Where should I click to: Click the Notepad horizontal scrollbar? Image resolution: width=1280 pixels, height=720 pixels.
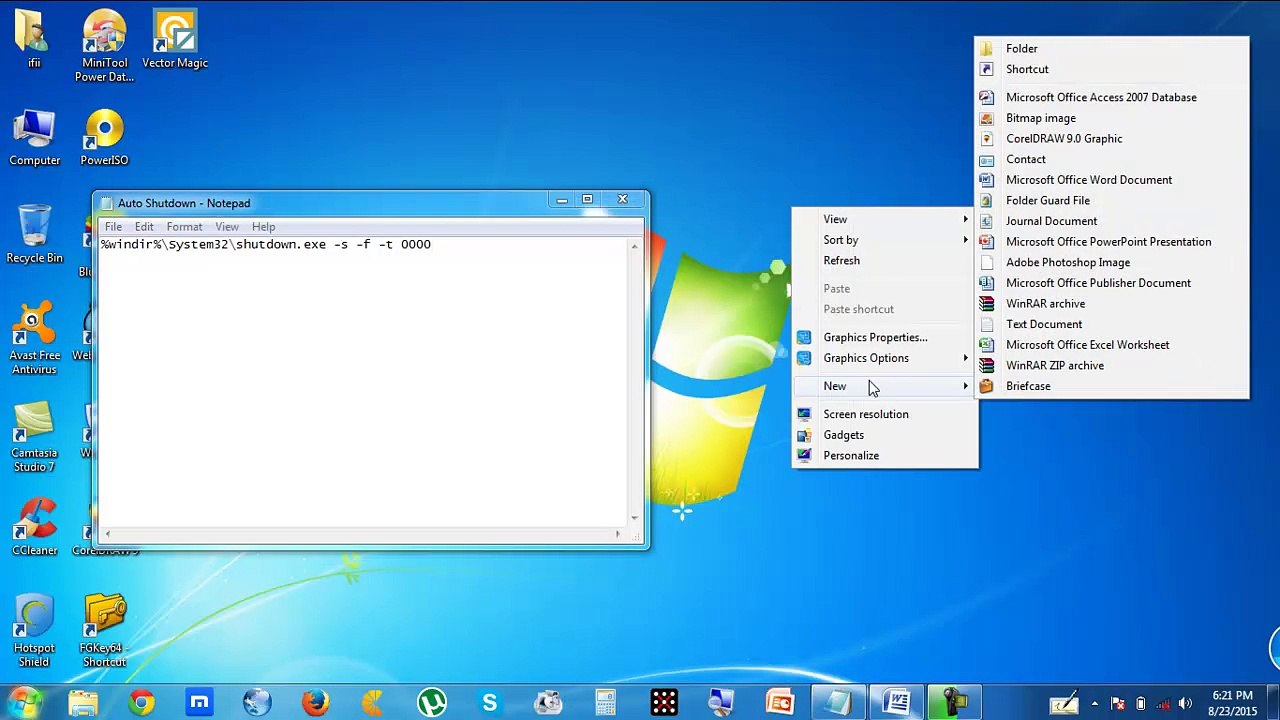362,534
